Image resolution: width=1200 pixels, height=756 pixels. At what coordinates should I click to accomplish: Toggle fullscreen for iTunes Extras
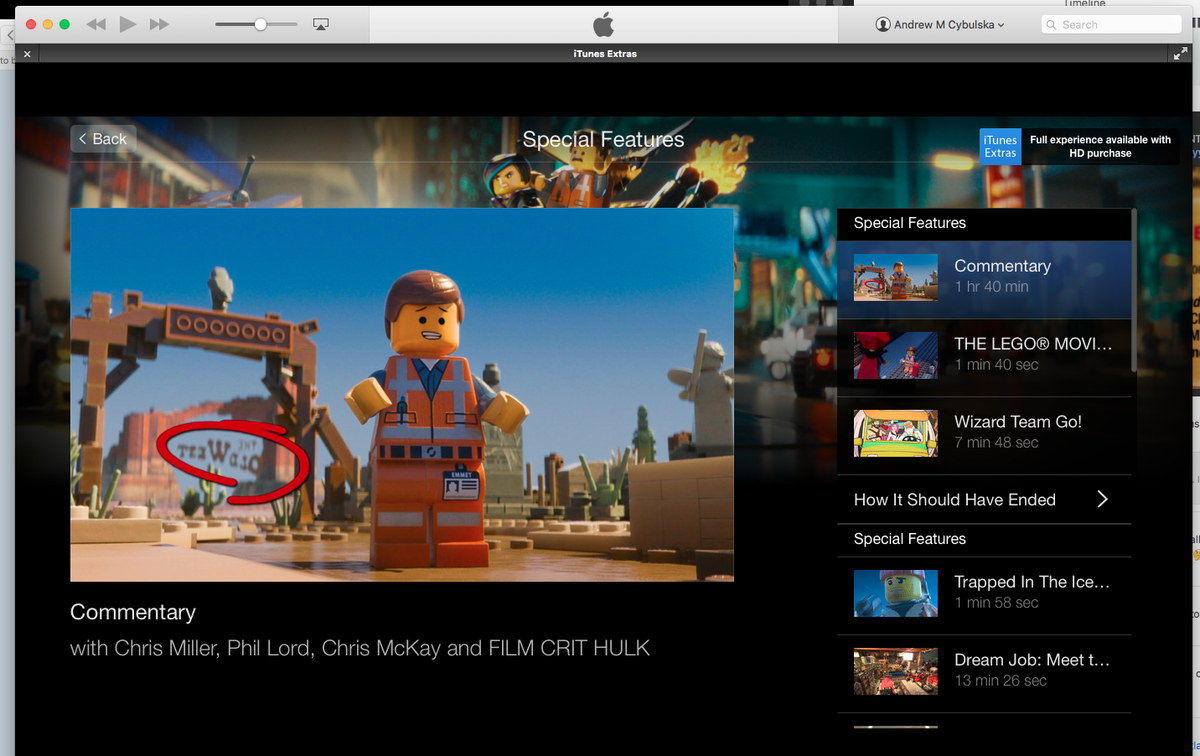(x=1180, y=54)
